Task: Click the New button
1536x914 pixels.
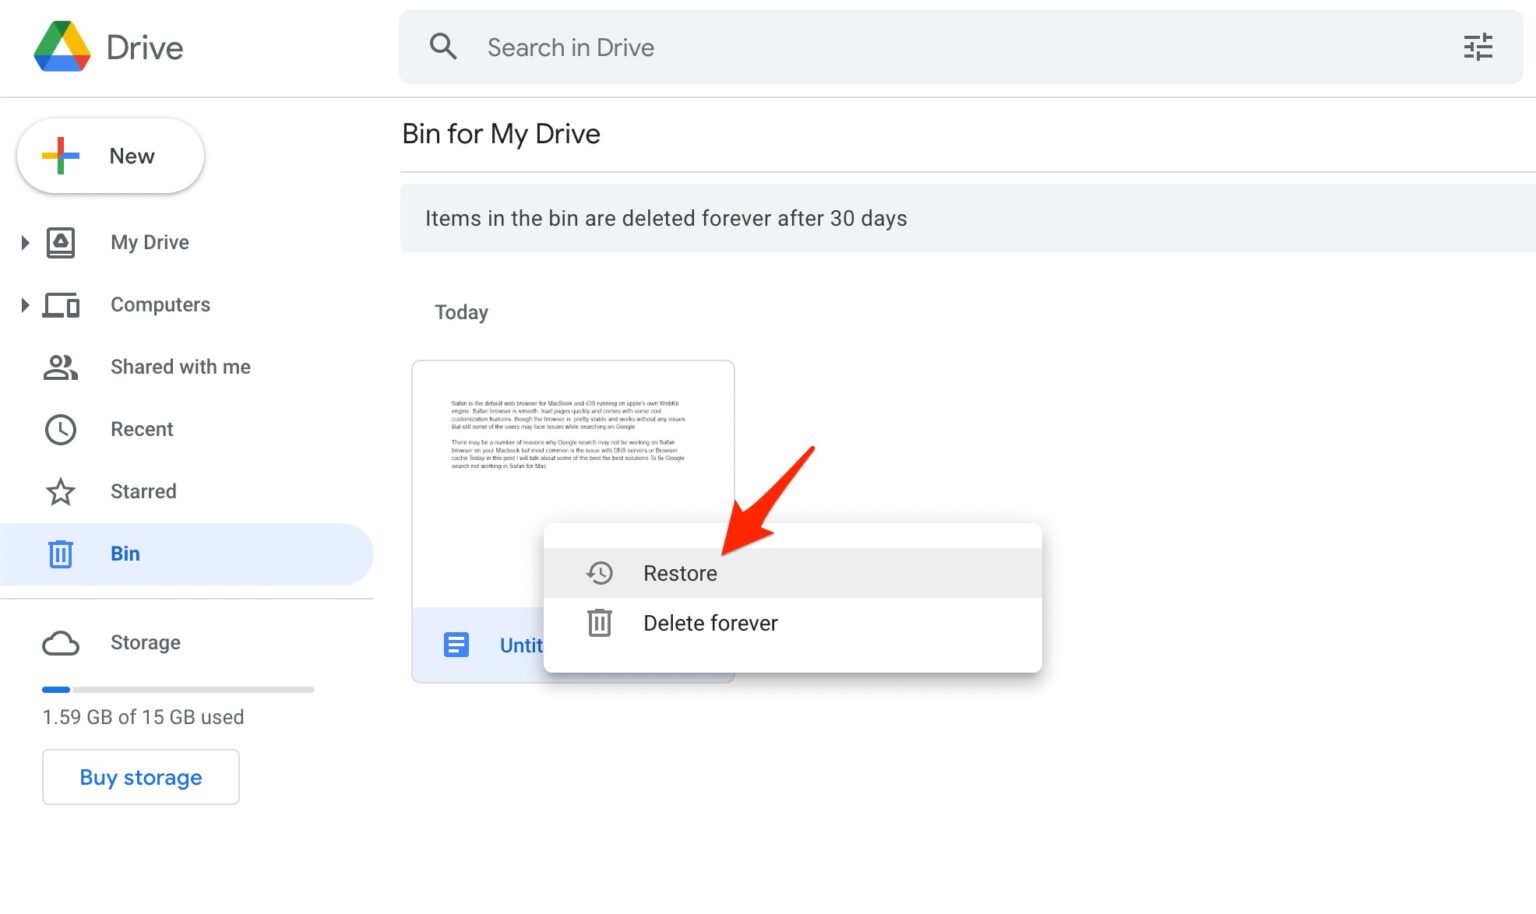Action: [110, 156]
